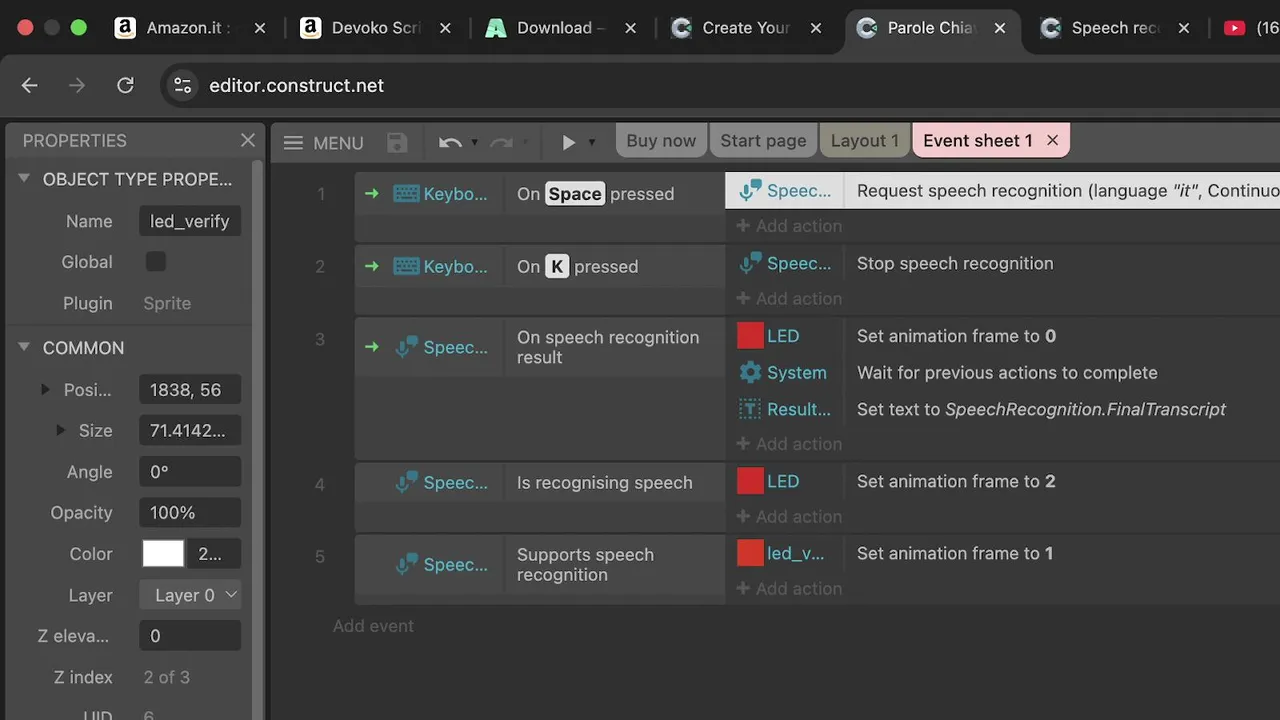
Task: Click the Redo arrow in toolbar
Action: [502, 142]
